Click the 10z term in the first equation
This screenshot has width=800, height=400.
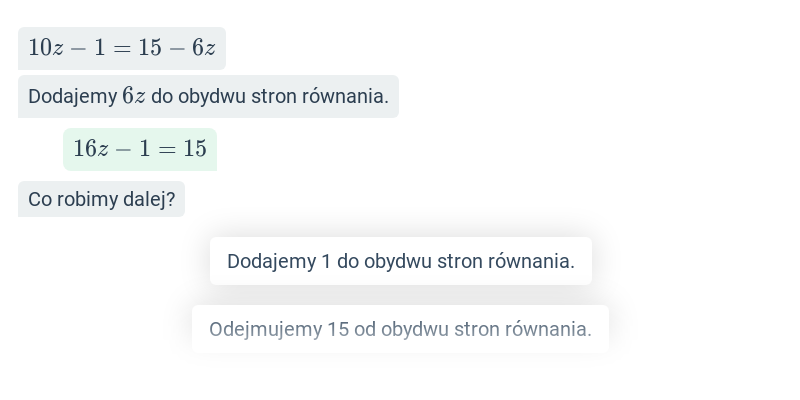[x=46, y=48]
